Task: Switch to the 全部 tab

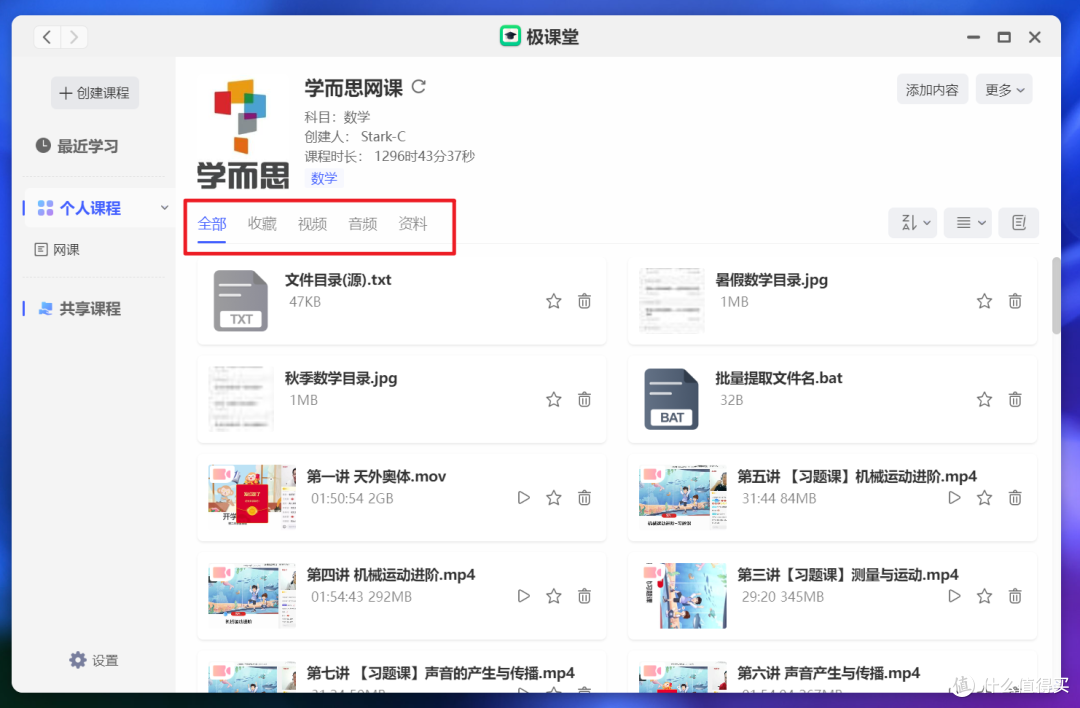Action: coord(211,224)
